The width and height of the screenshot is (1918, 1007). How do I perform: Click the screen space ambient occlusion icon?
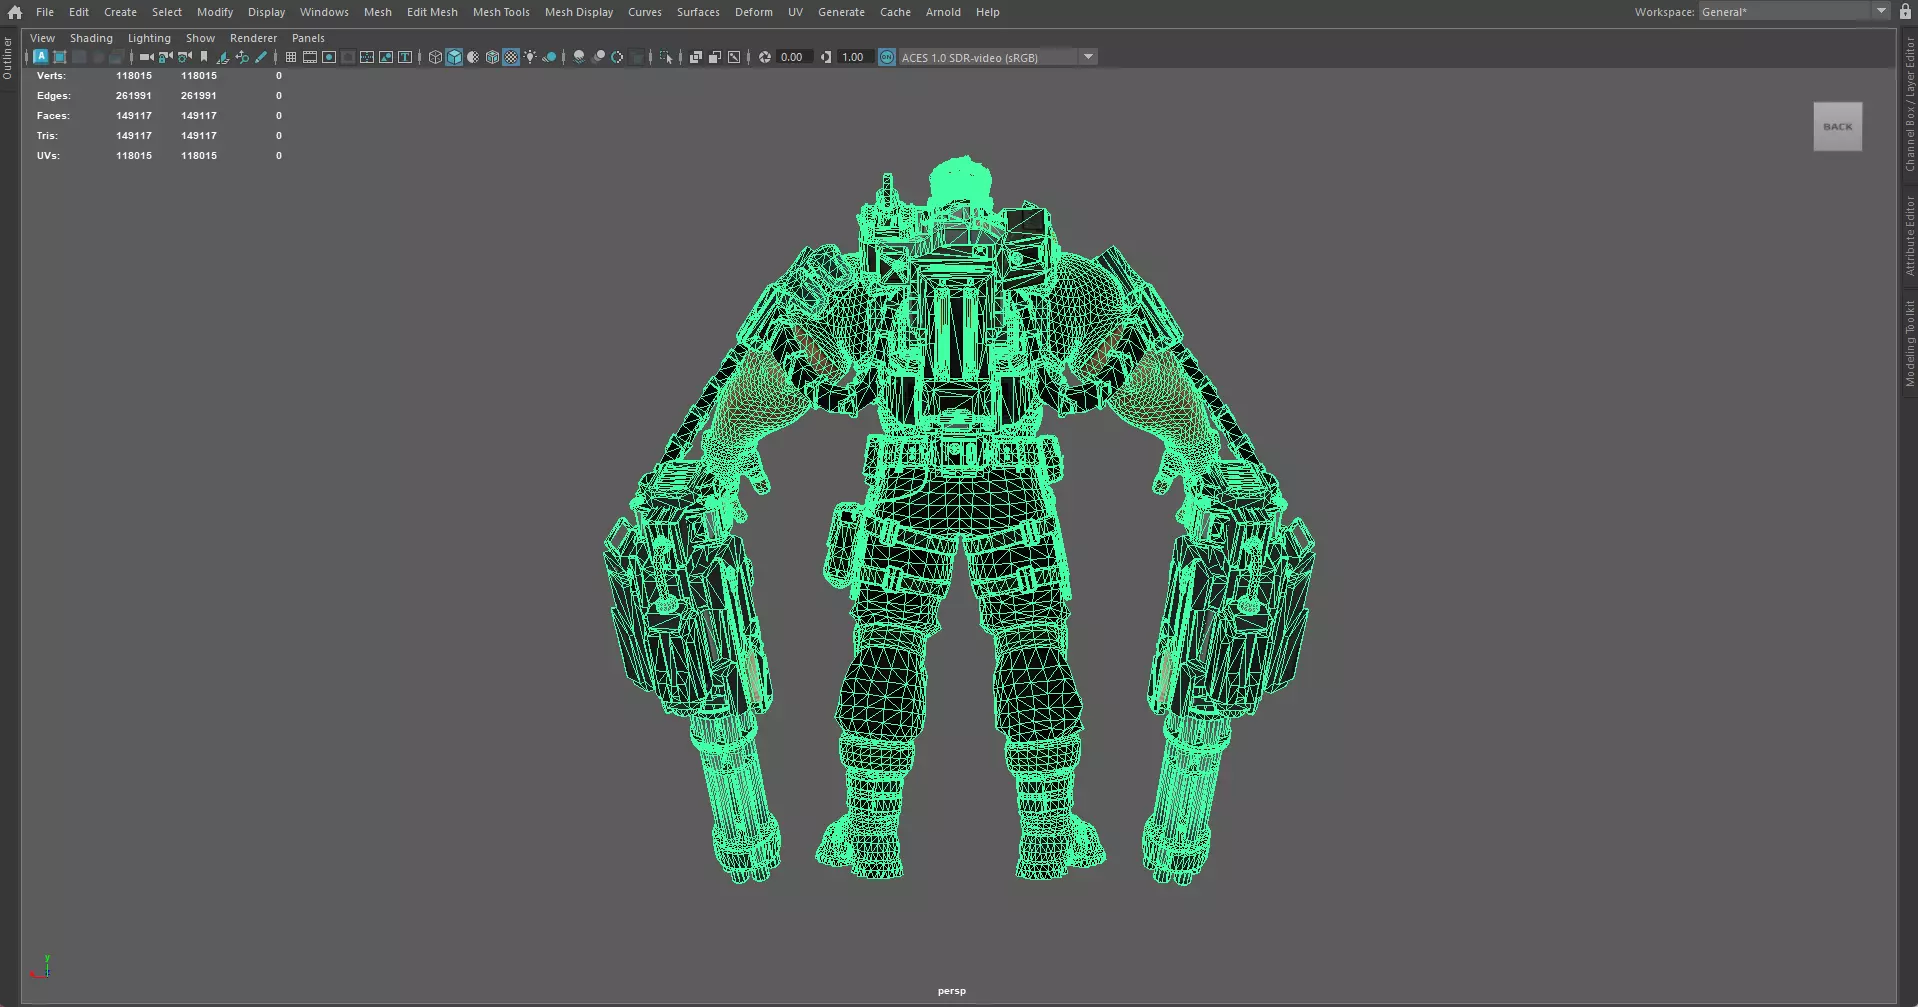(578, 57)
